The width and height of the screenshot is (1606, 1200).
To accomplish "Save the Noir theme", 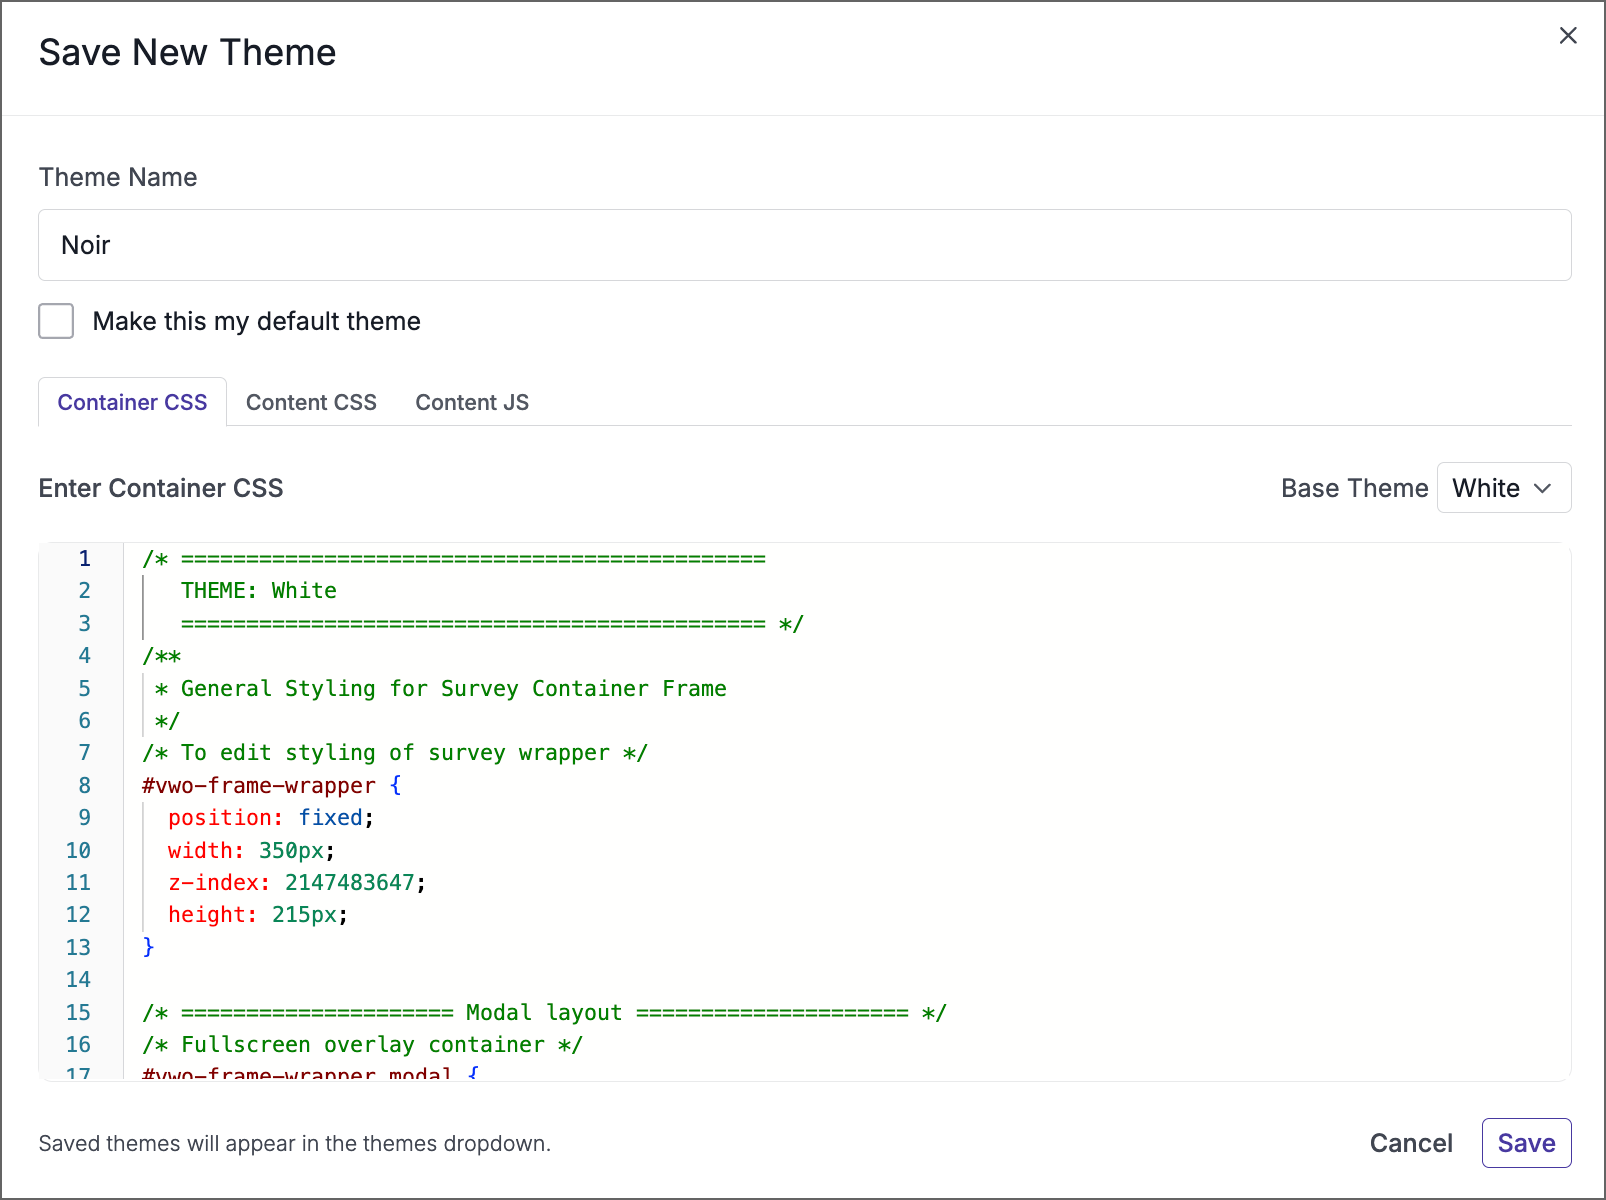I will point(1526,1142).
